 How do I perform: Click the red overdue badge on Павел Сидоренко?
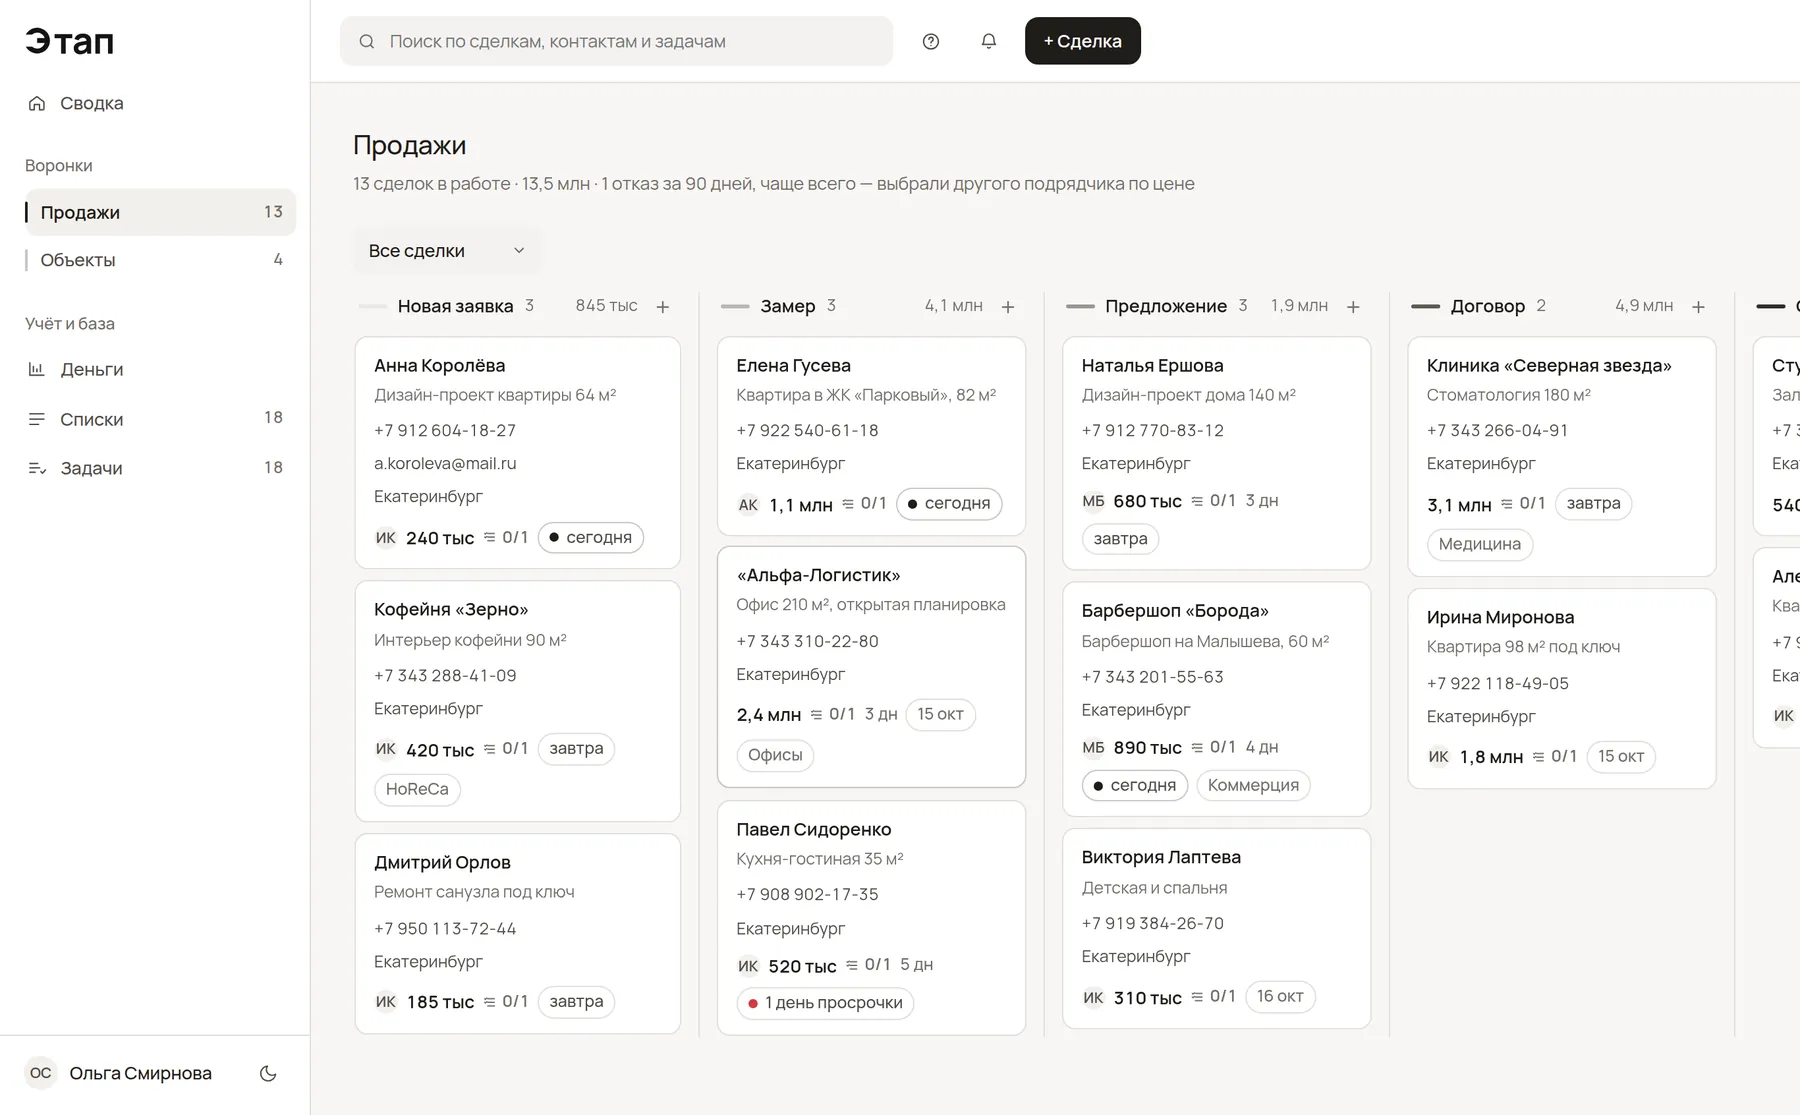click(x=825, y=1003)
